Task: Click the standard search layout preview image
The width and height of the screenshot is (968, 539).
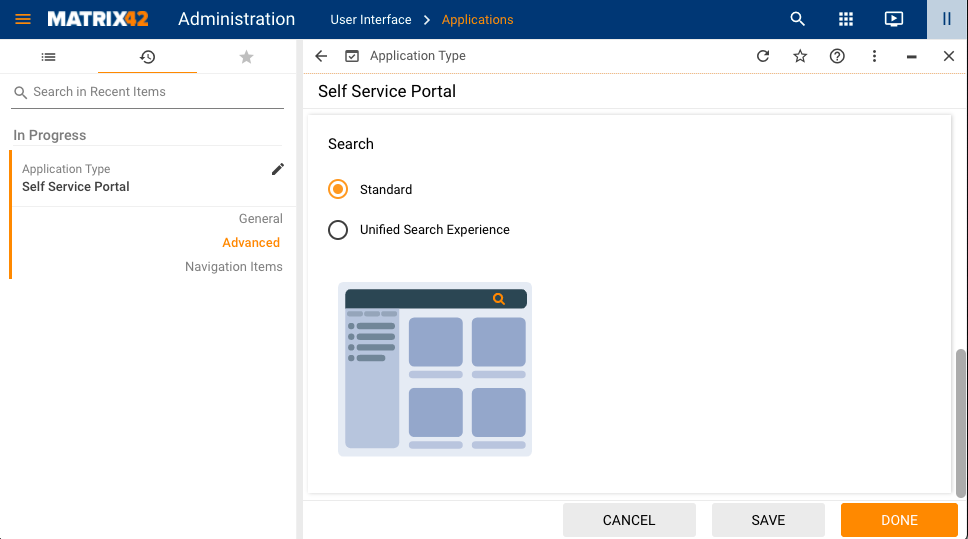Action: tap(435, 369)
